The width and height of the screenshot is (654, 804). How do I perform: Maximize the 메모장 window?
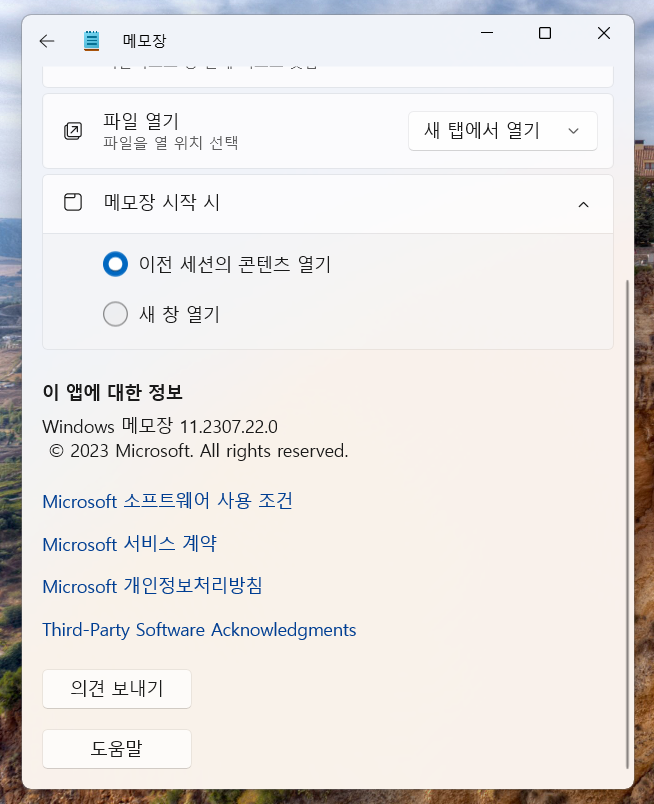coord(545,33)
